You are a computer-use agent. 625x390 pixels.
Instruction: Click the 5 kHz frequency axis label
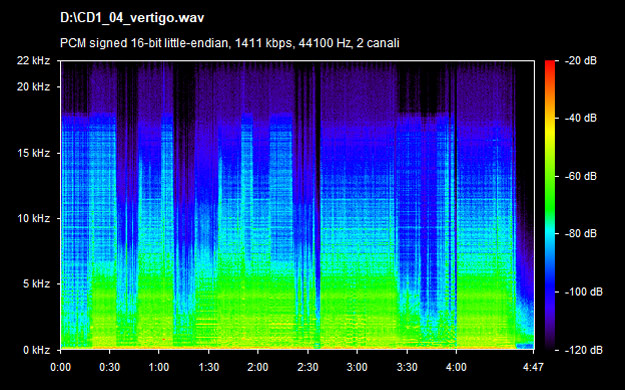tap(36, 284)
